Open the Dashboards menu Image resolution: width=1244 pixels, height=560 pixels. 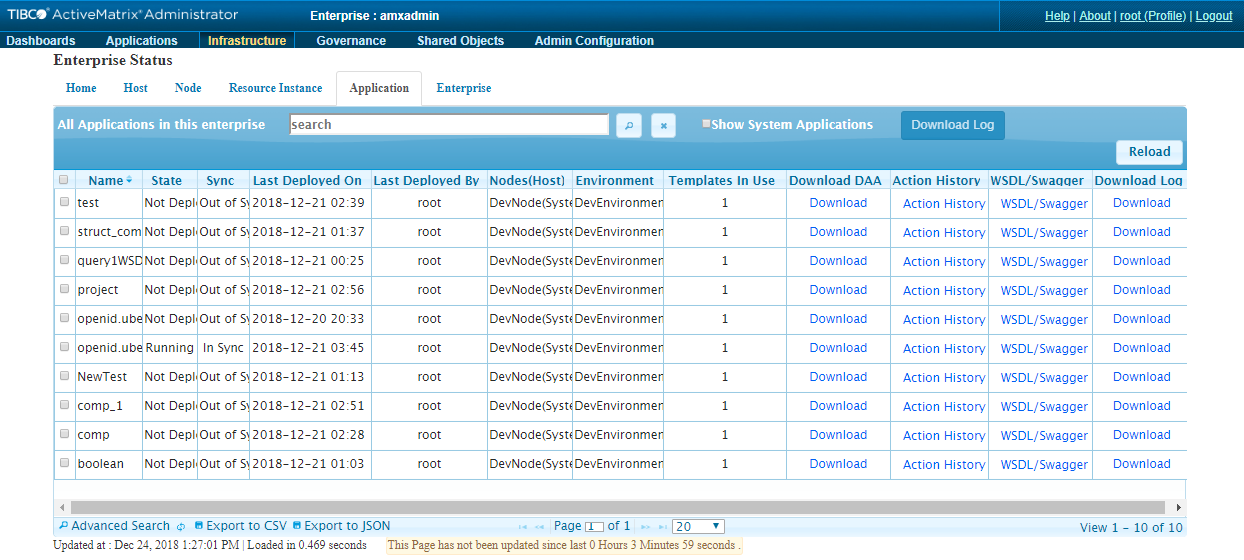pos(41,41)
